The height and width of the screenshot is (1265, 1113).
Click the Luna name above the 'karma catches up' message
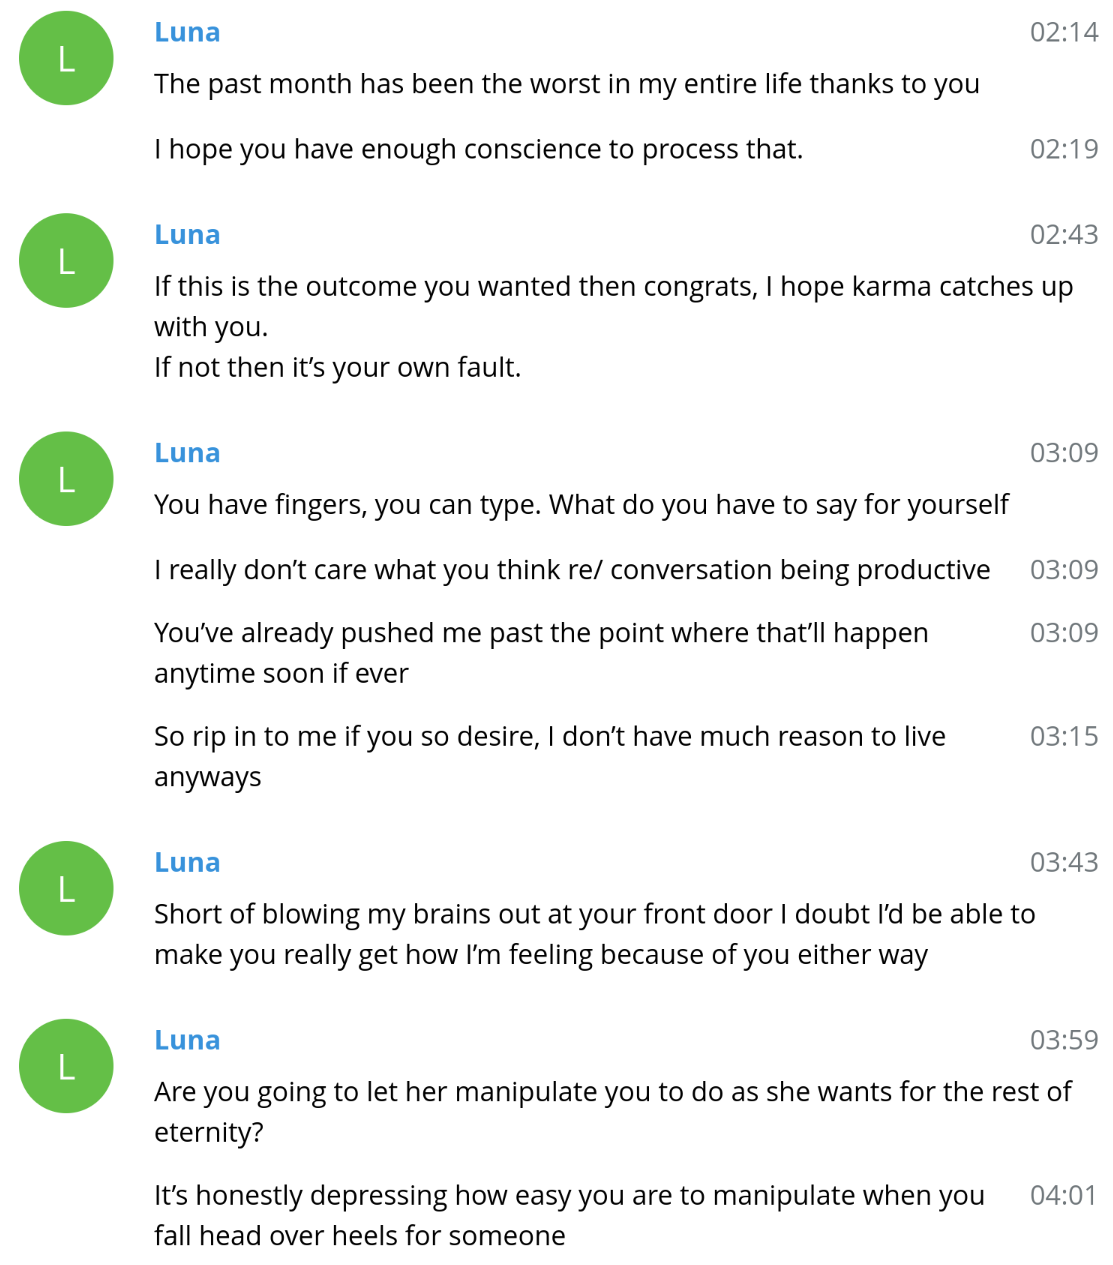[x=187, y=234]
